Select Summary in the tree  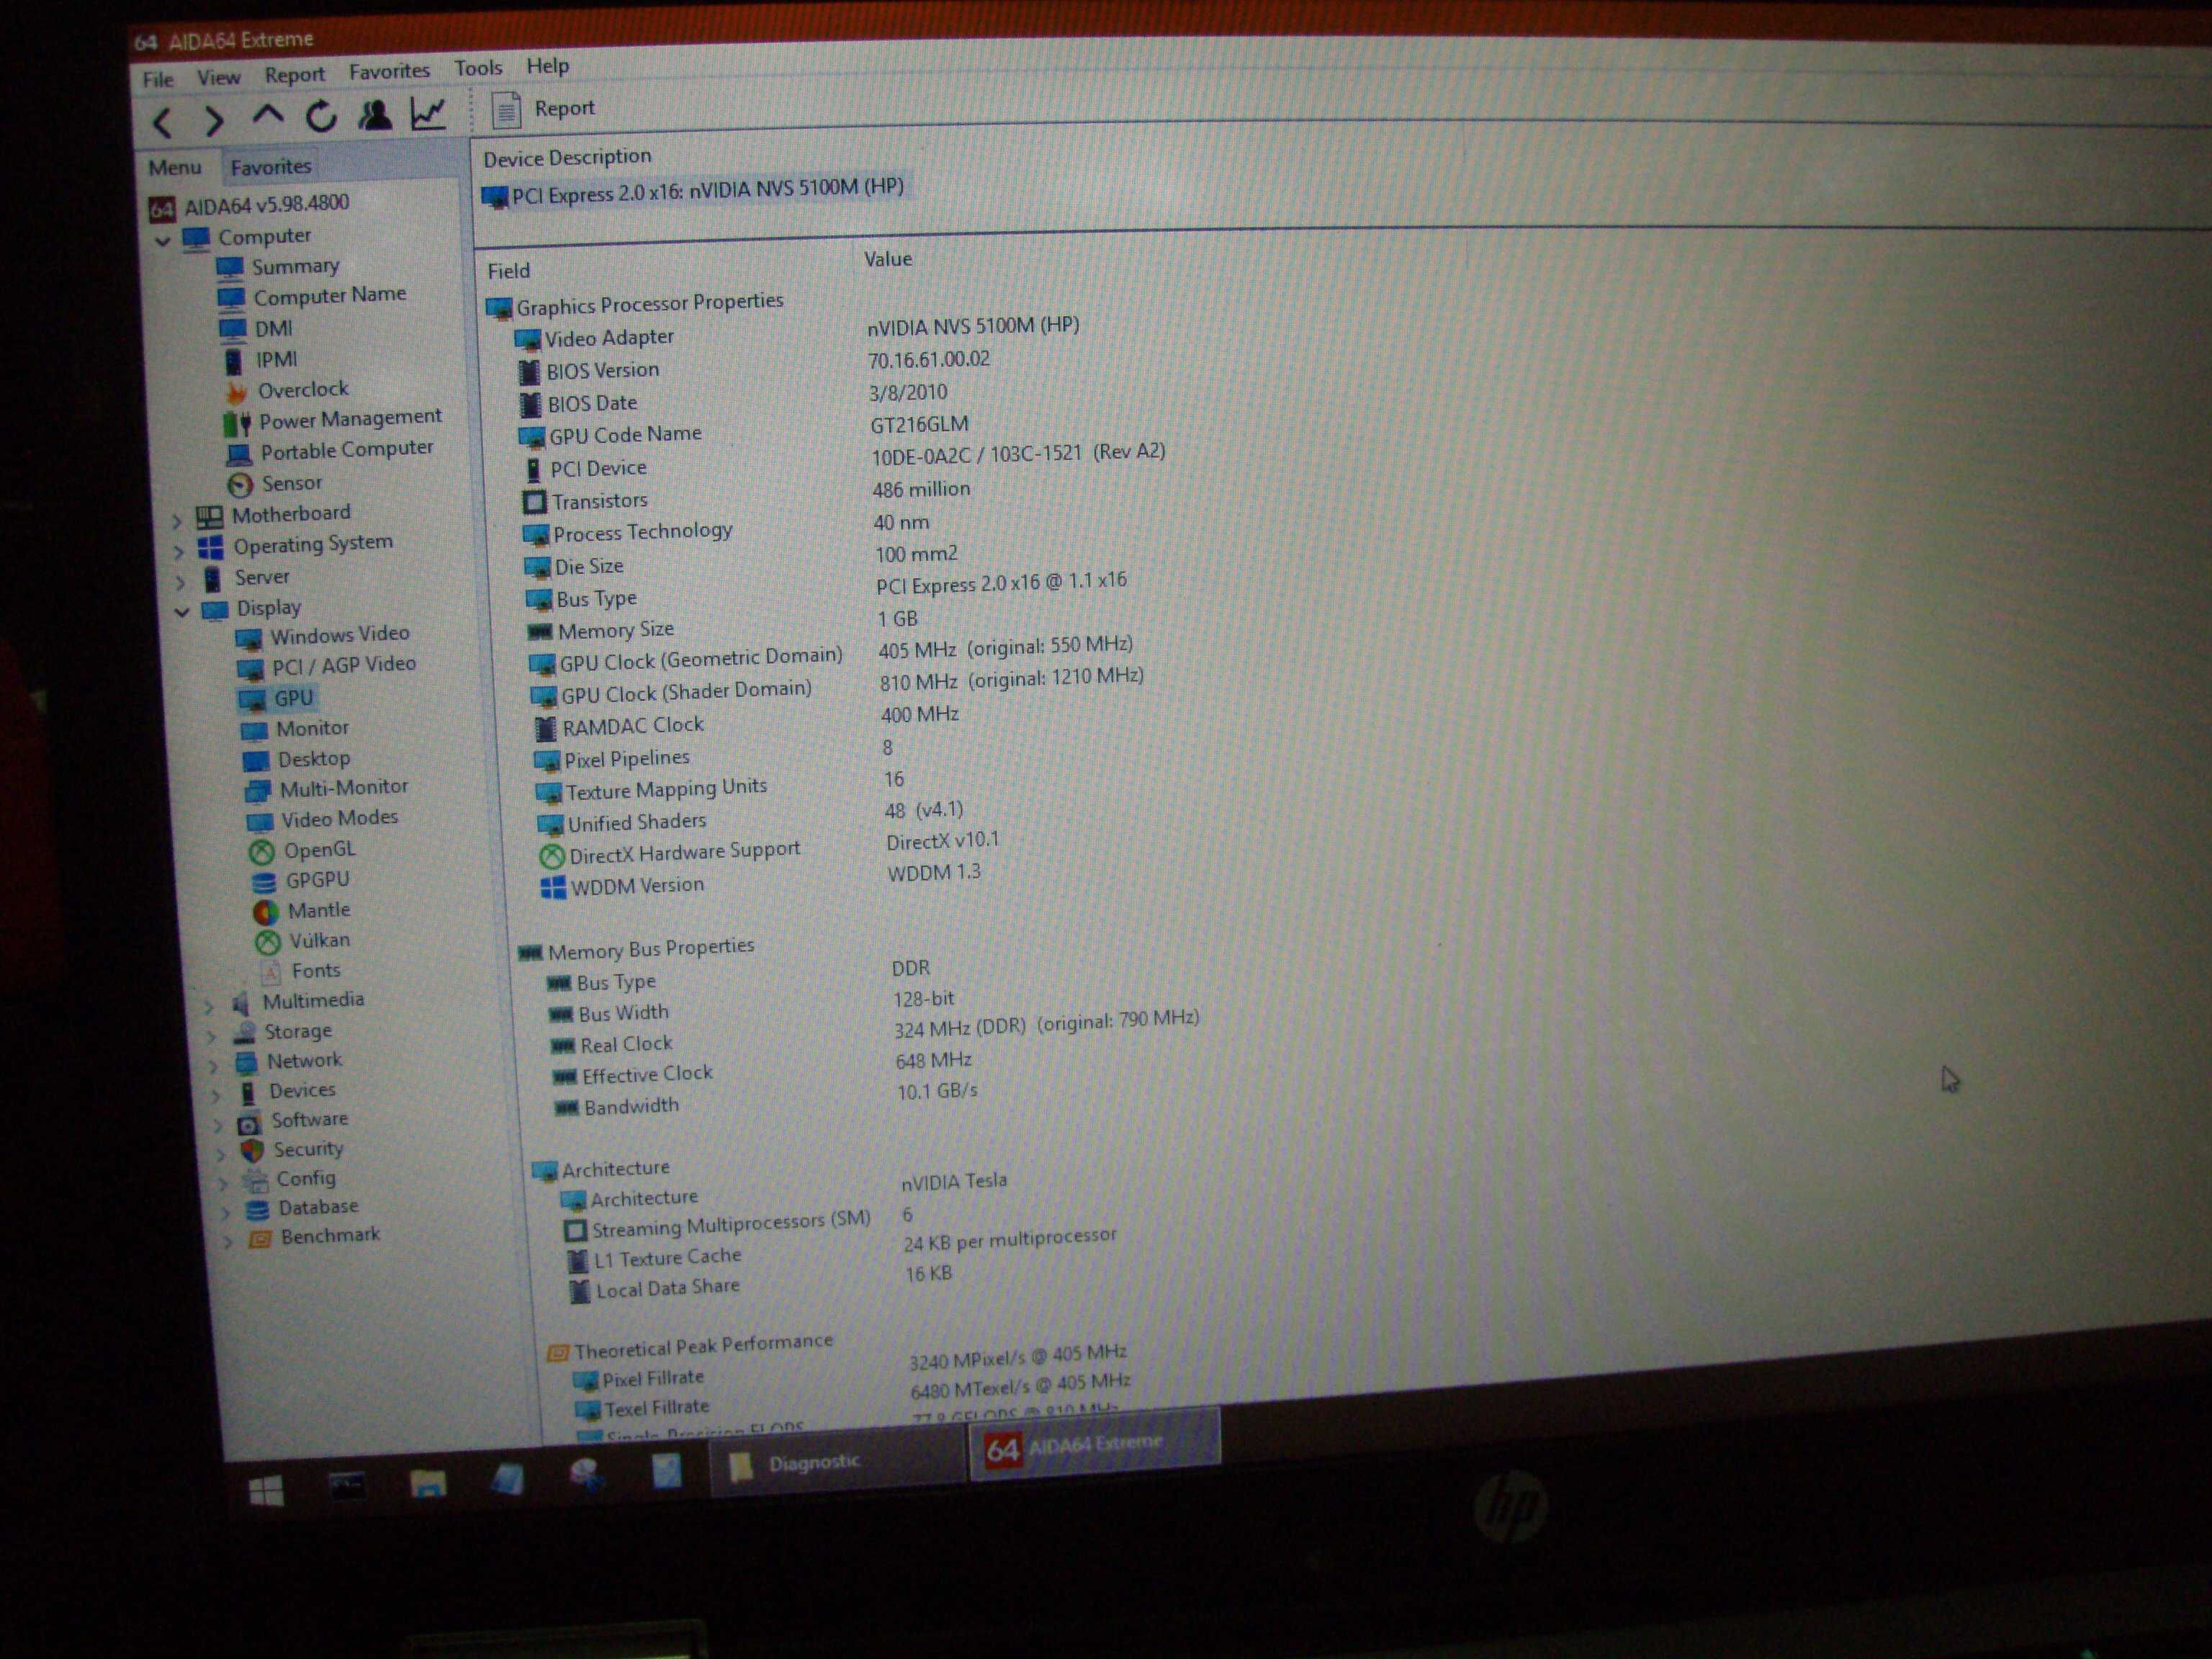[279, 267]
